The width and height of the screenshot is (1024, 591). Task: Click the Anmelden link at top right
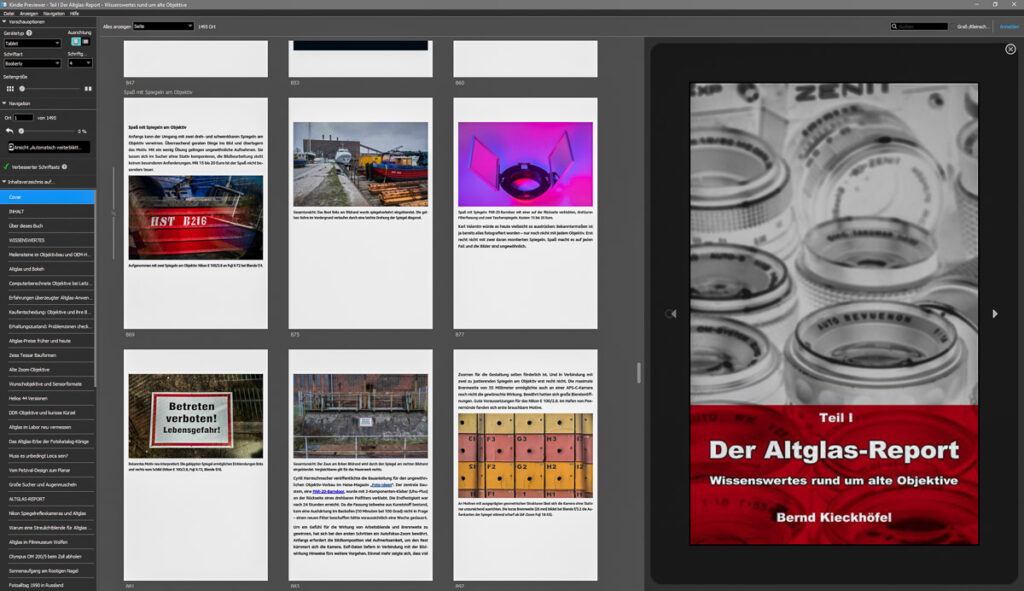tap(1008, 24)
